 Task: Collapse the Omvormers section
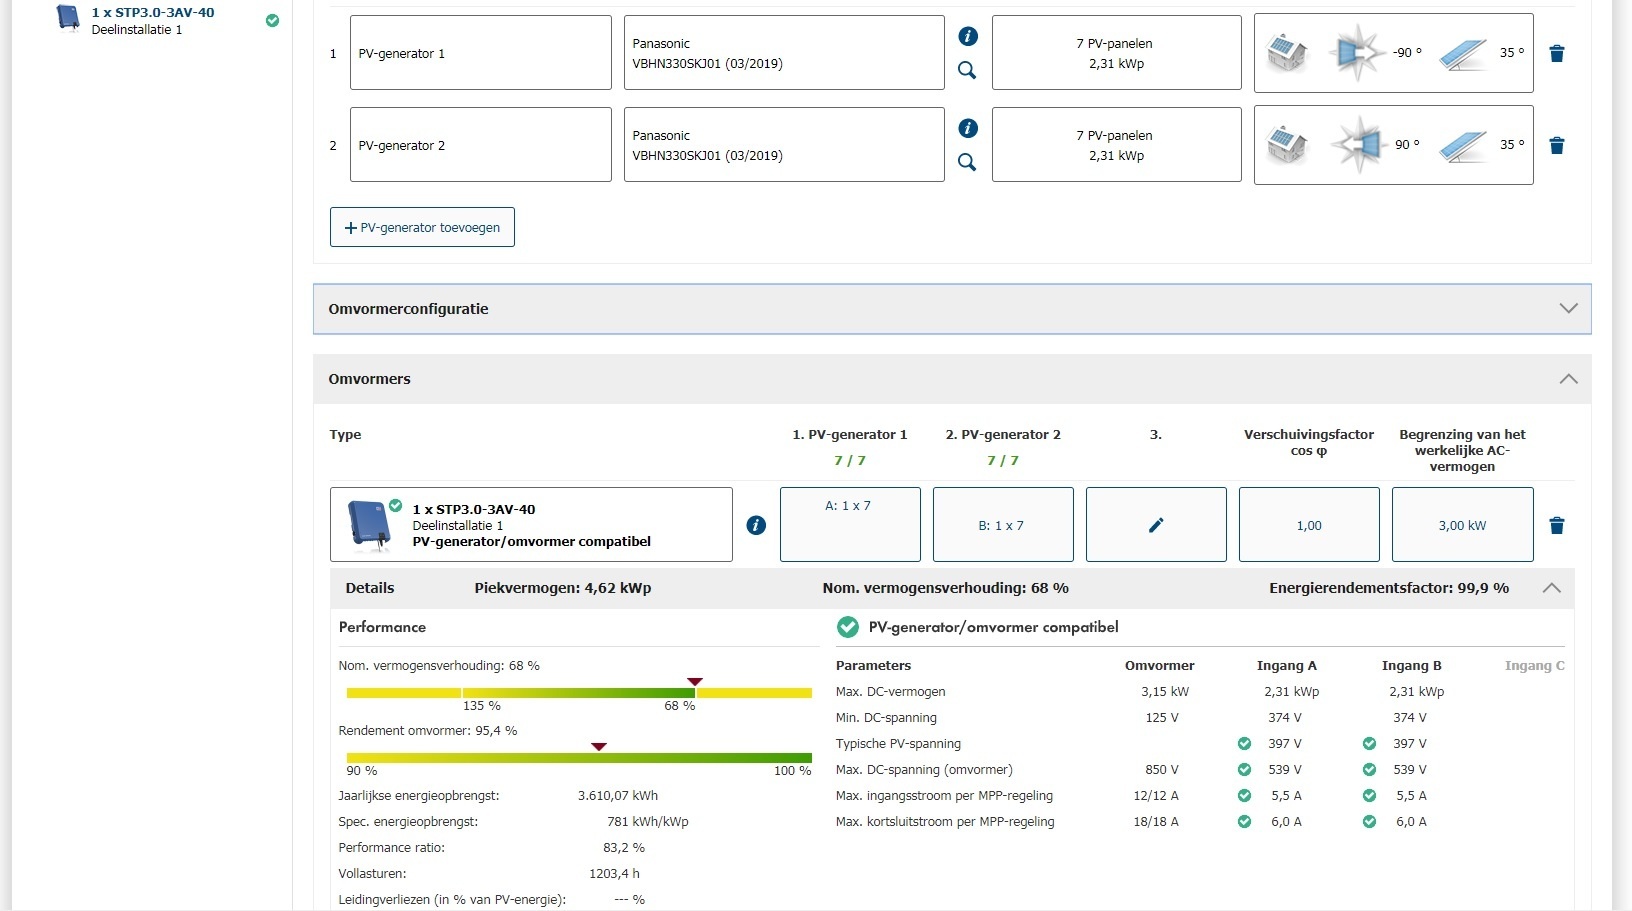click(1568, 379)
